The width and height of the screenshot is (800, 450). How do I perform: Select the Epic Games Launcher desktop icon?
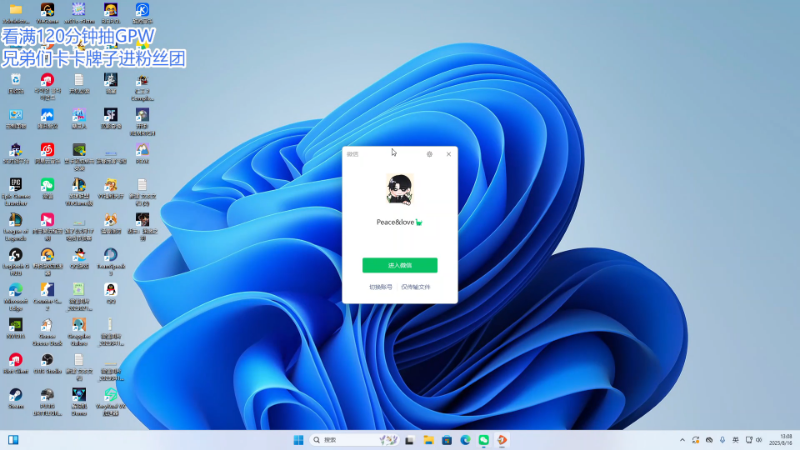pyautogui.click(x=16, y=192)
